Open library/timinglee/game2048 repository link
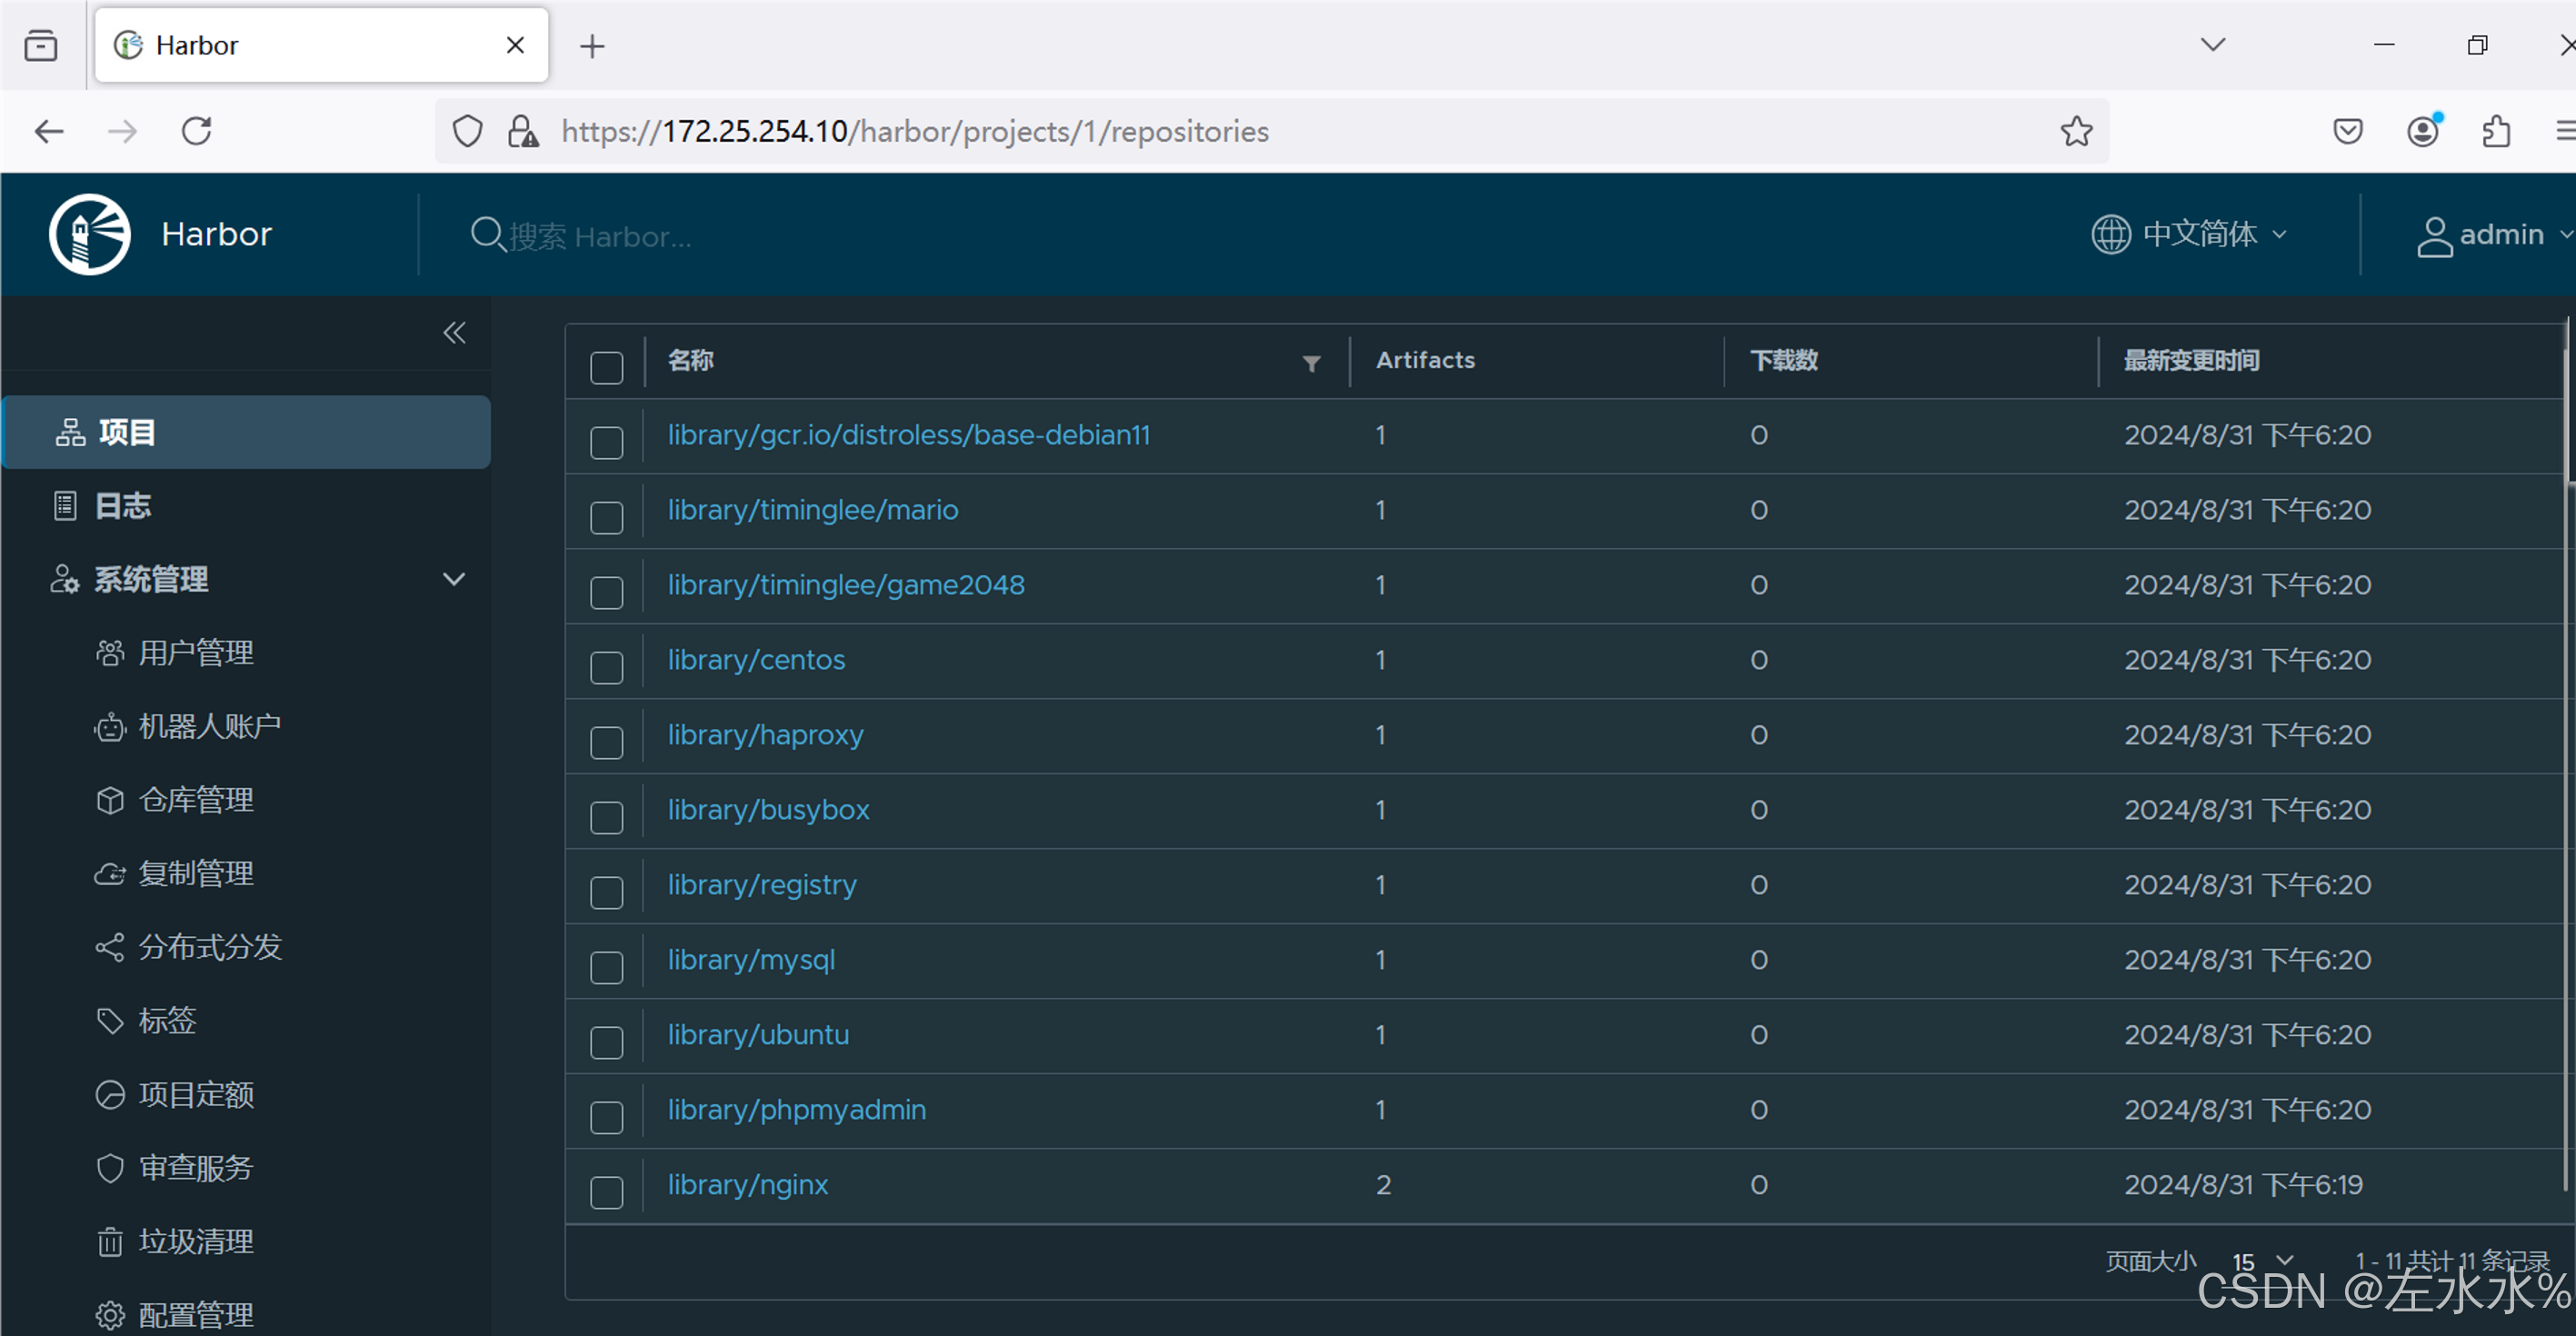Screen dimensions: 2576x1336 click(845, 585)
